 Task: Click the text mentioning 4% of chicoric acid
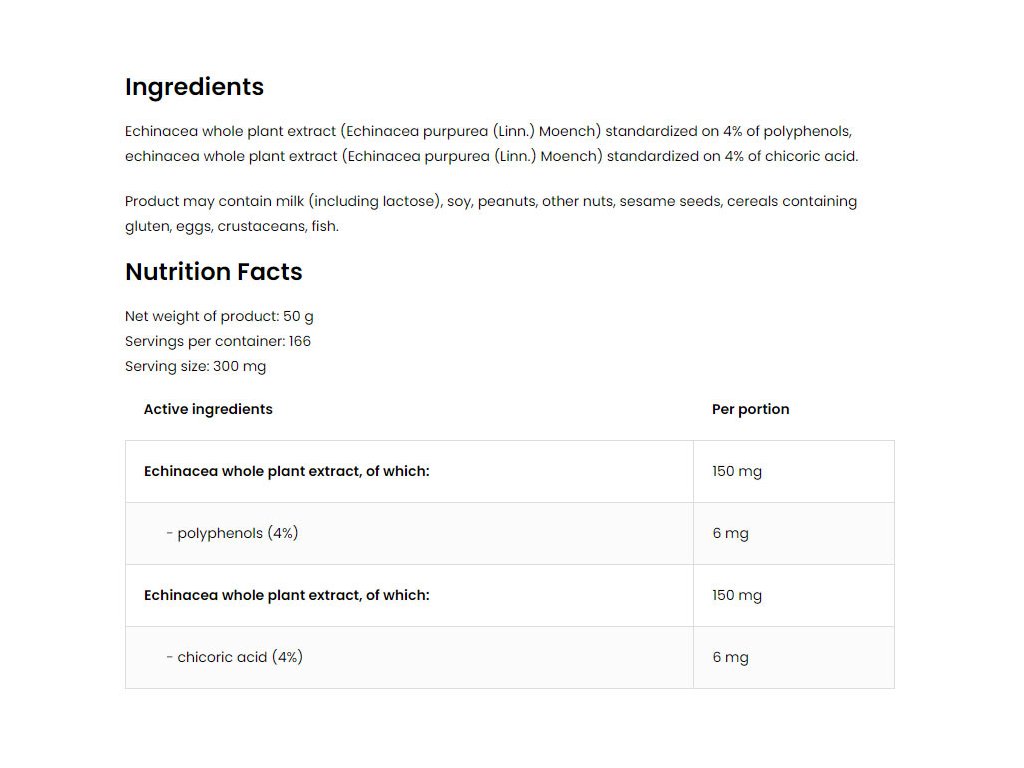[791, 157]
